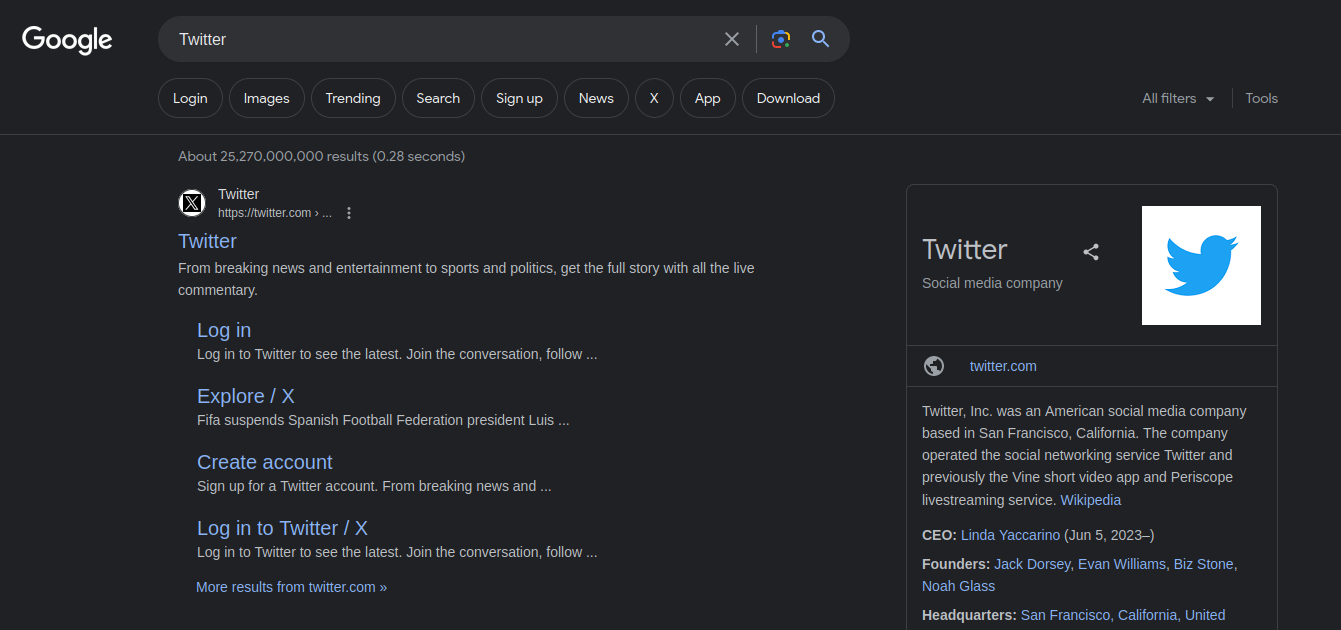Image resolution: width=1341 pixels, height=630 pixels.
Task: Open the San Francisco headquarters link
Action: click(x=1066, y=615)
